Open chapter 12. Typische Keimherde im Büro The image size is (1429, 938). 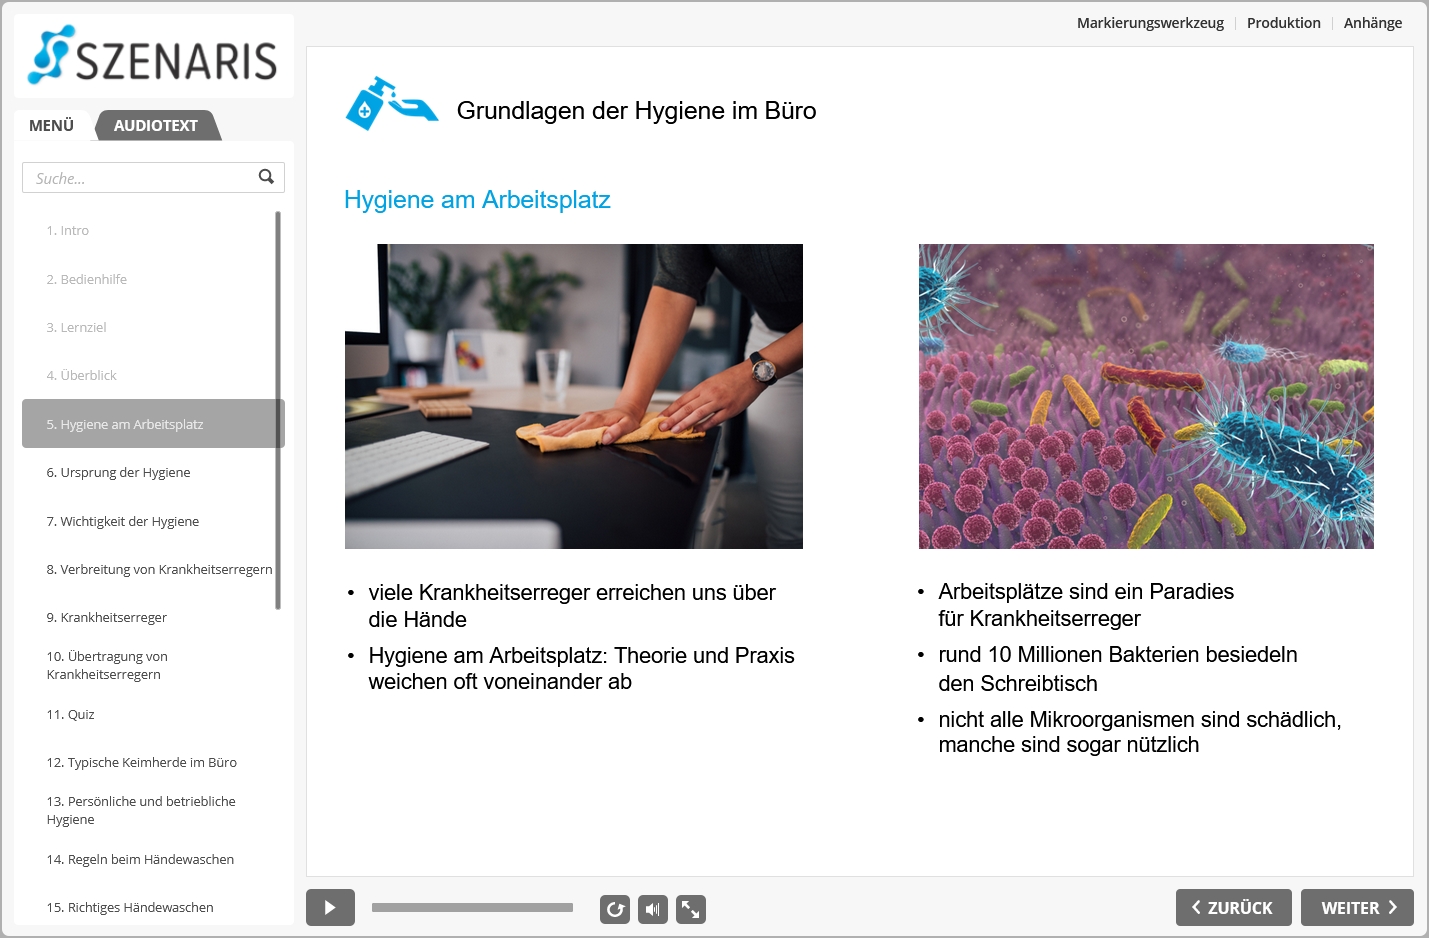point(153,762)
